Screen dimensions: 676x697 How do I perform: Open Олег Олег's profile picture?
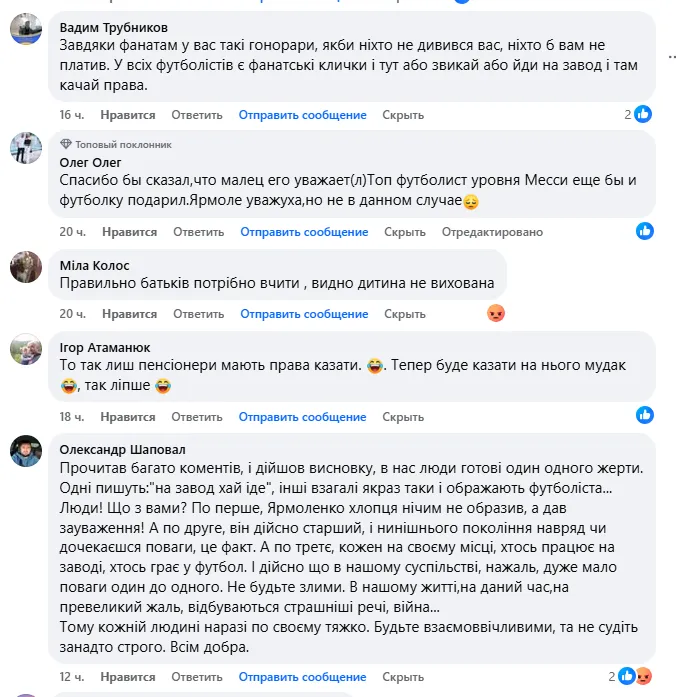[26, 147]
